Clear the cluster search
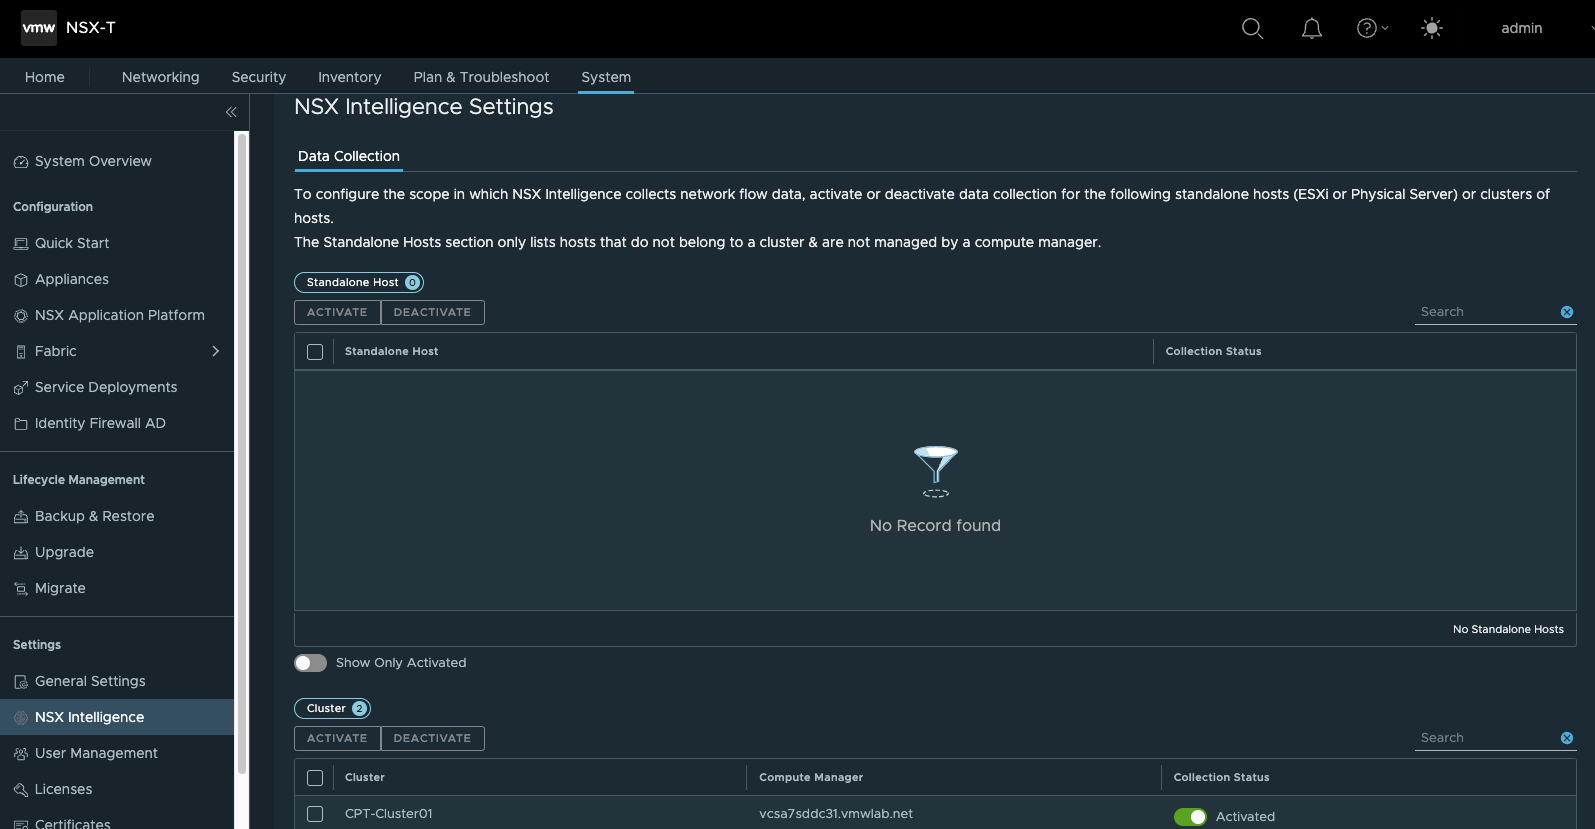The width and height of the screenshot is (1595, 829). tap(1567, 738)
